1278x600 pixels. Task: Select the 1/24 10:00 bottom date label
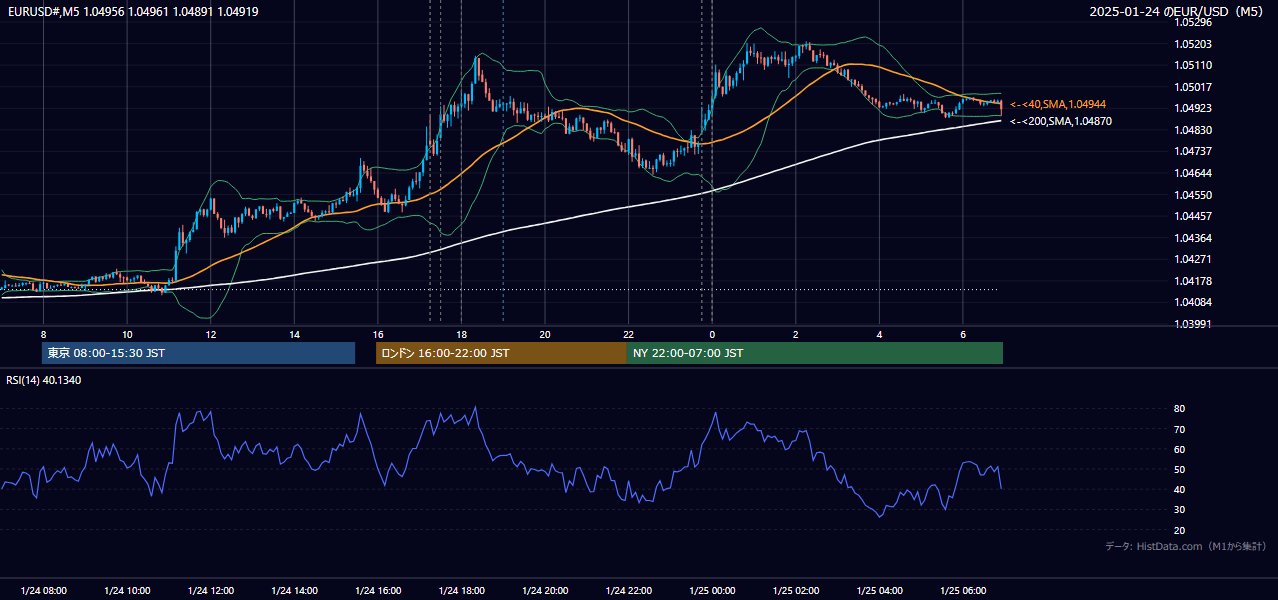pos(127,591)
